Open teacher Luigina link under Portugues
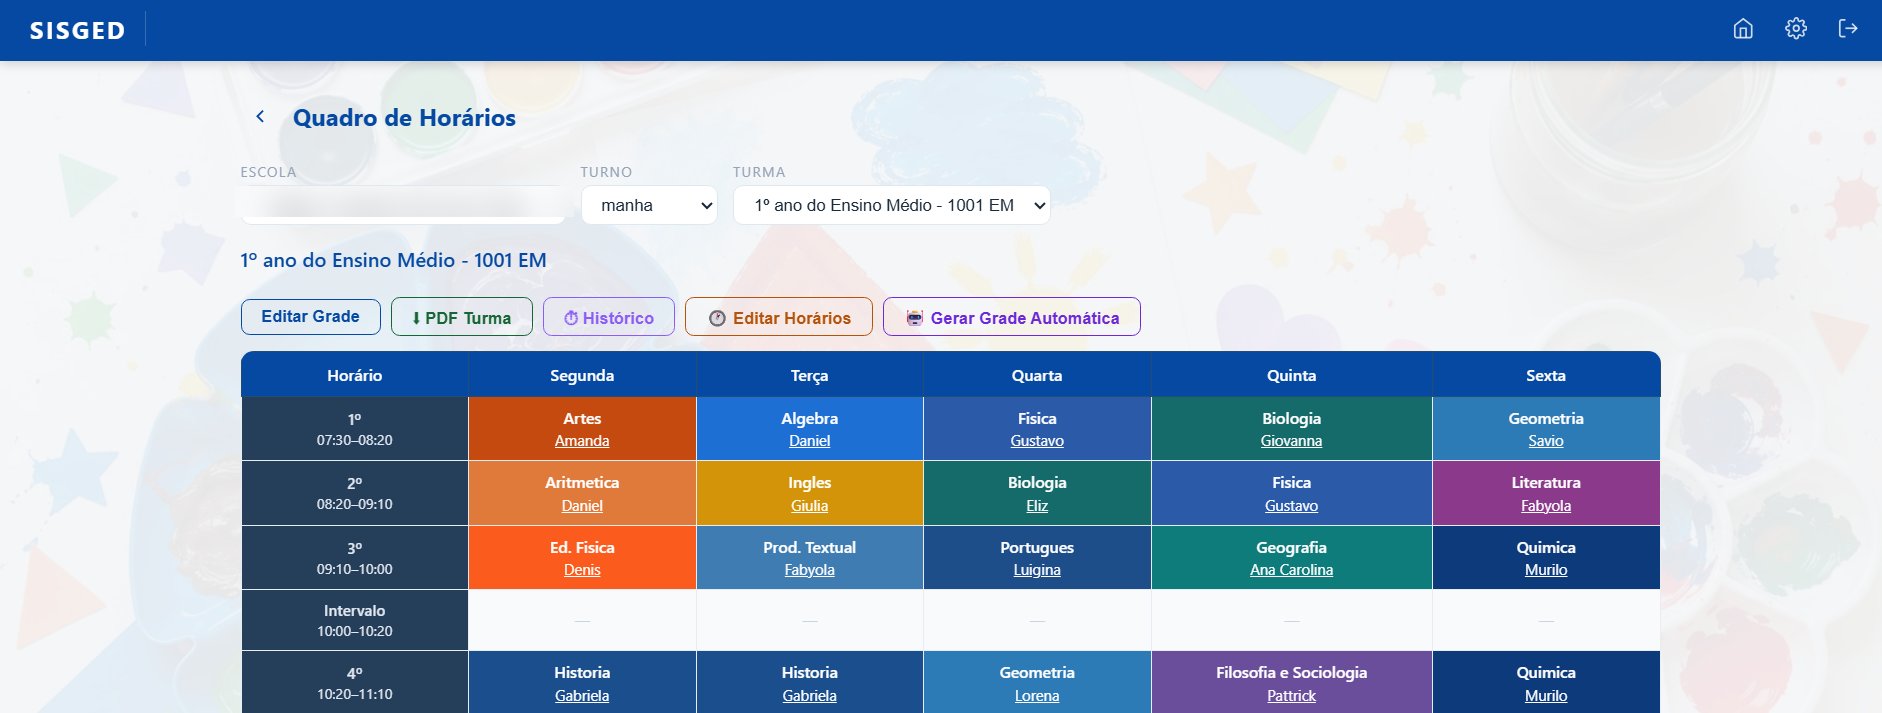 click(x=1037, y=570)
